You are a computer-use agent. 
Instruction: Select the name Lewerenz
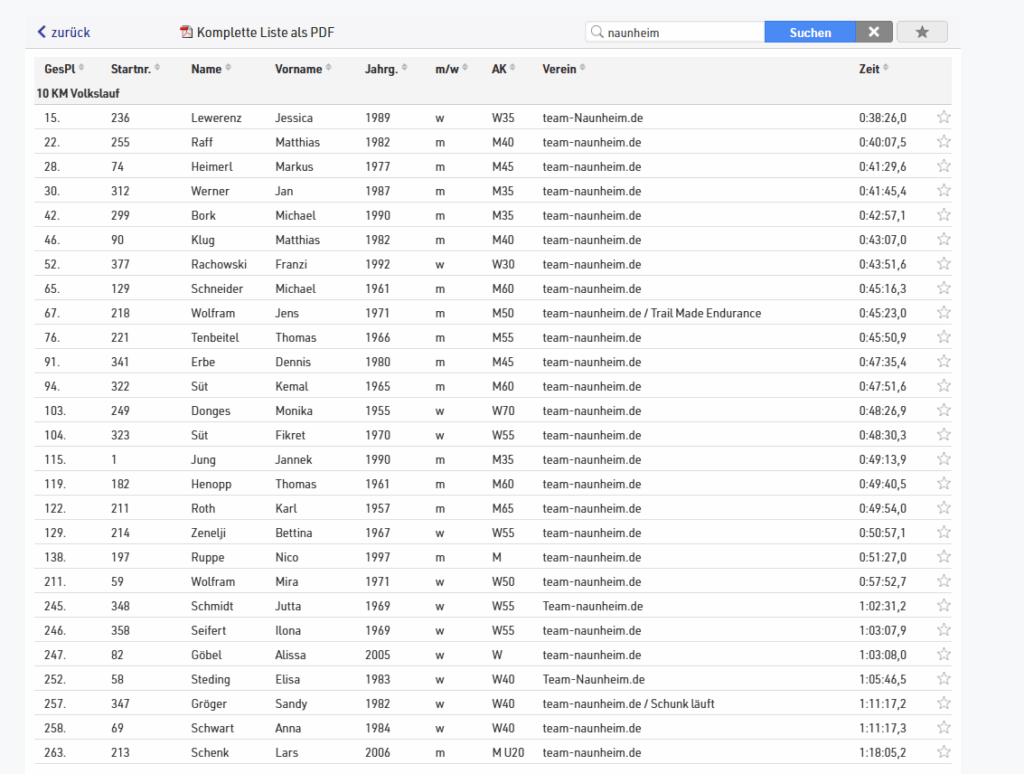click(216, 118)
